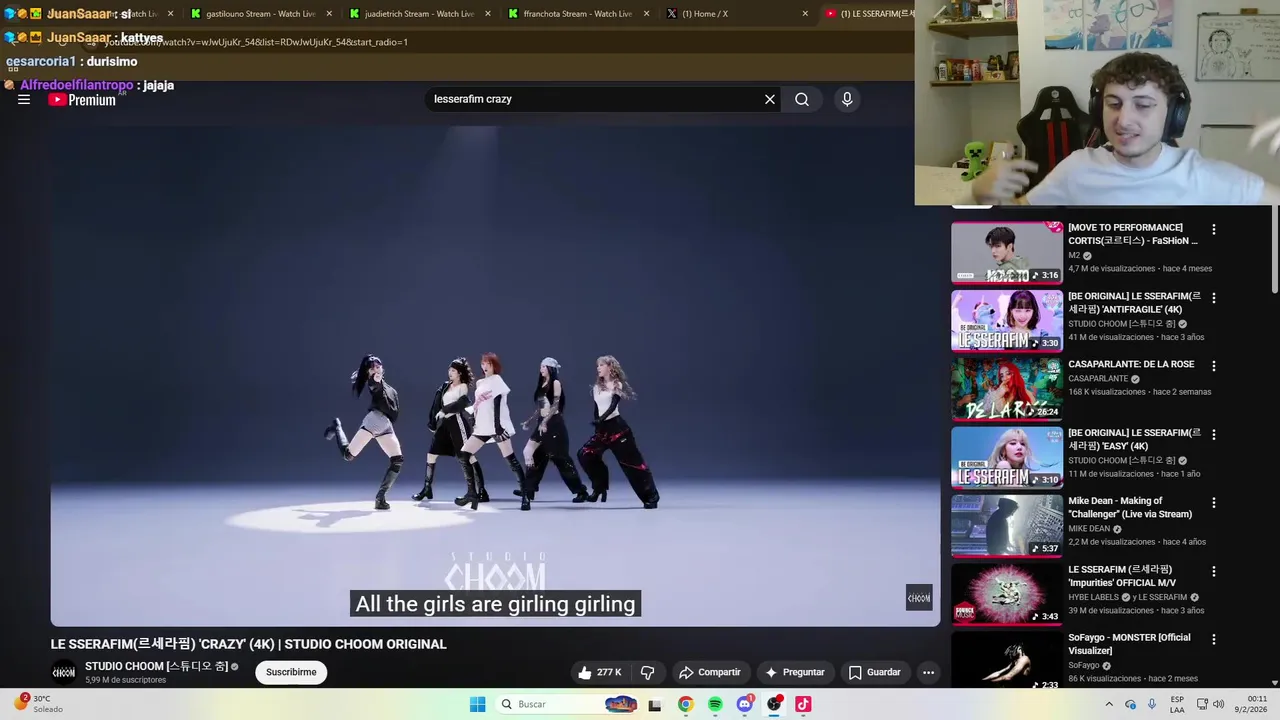Viewport: 1280px width, 720px height.
Task: Open Discord from the taskbar
Action: (x=745, y=704)
